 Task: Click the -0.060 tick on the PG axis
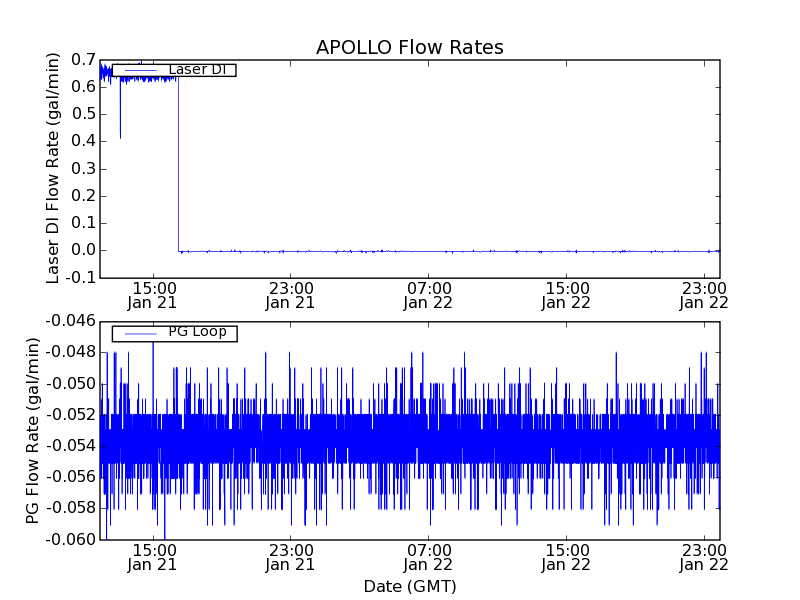[x=71, y=539]
